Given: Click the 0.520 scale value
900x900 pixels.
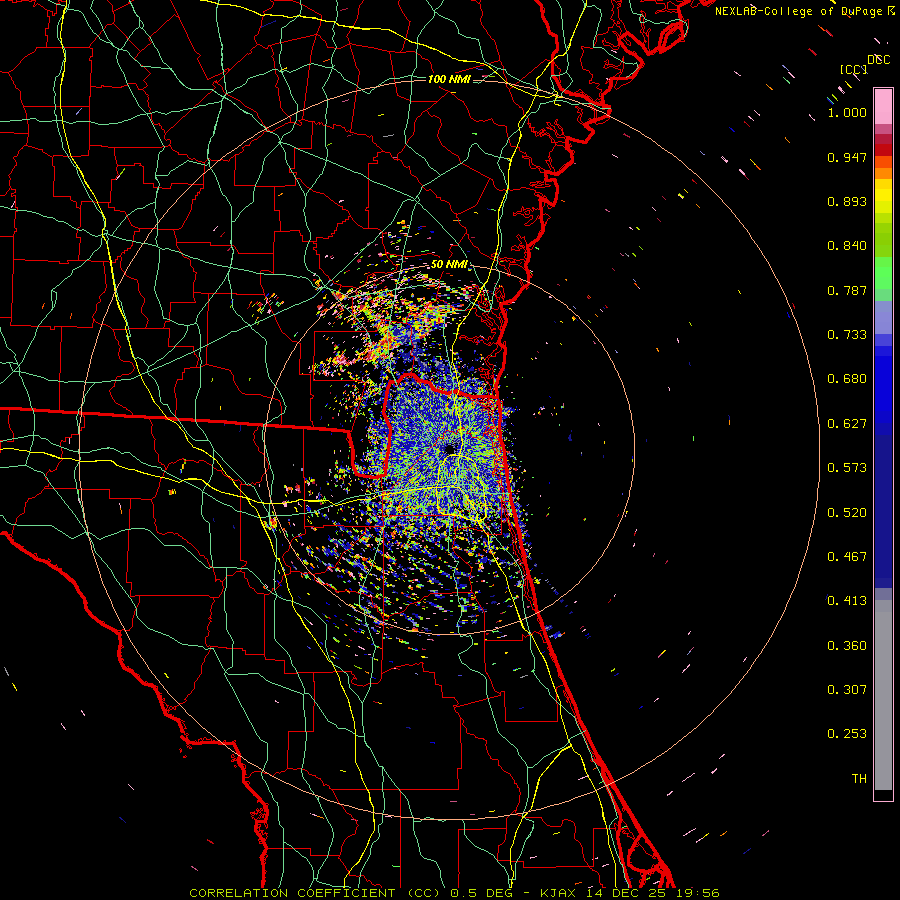Looking at the screenshot, I should tap(847, 513).
